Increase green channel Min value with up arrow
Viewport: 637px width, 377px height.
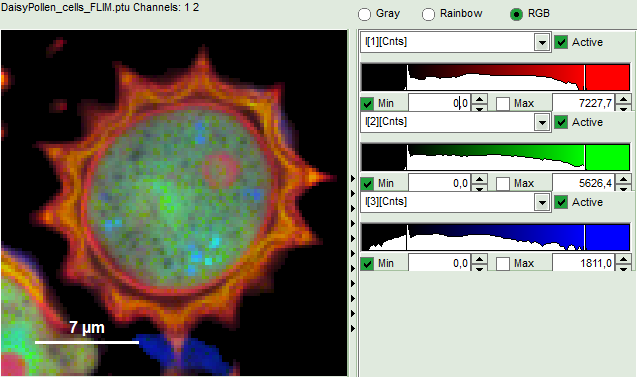click(x=479, y=179)
